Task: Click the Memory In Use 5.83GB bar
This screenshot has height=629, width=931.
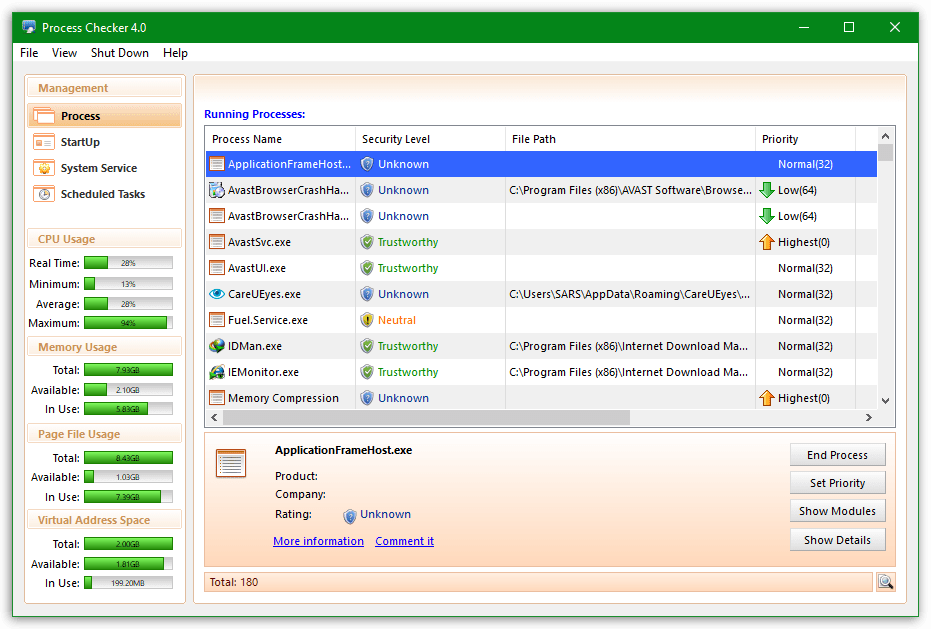Action: (x=128, y=409)
